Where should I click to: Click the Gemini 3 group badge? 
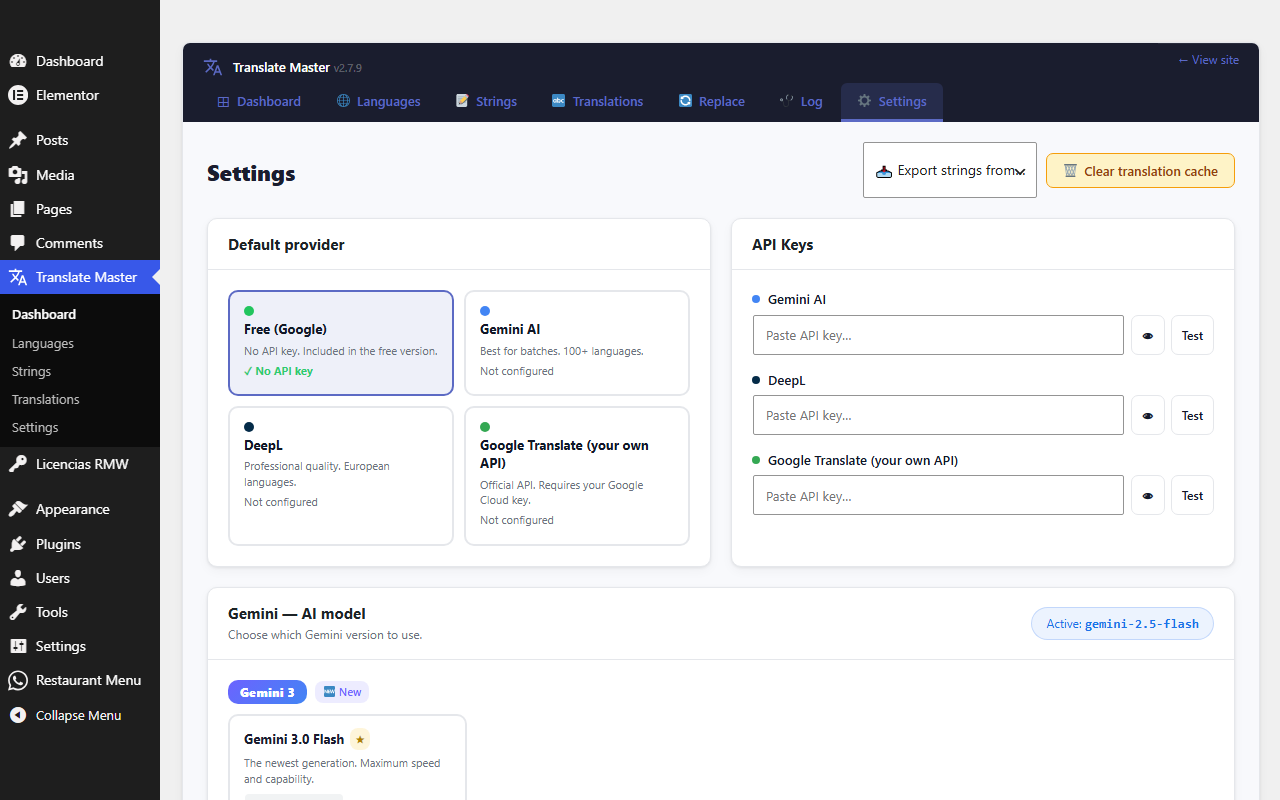[267, 692]
